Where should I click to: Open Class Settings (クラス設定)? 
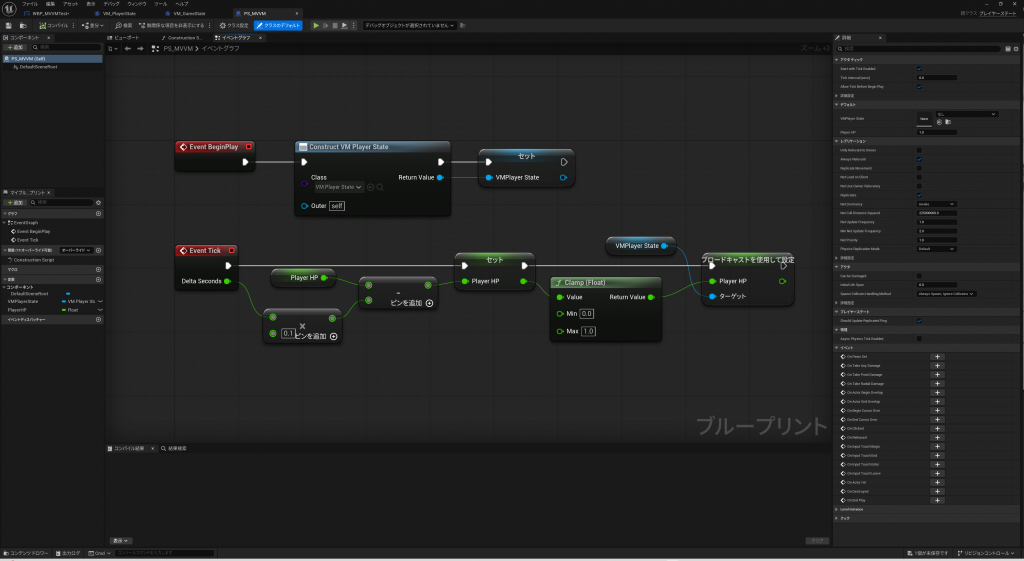pos(235,25)
